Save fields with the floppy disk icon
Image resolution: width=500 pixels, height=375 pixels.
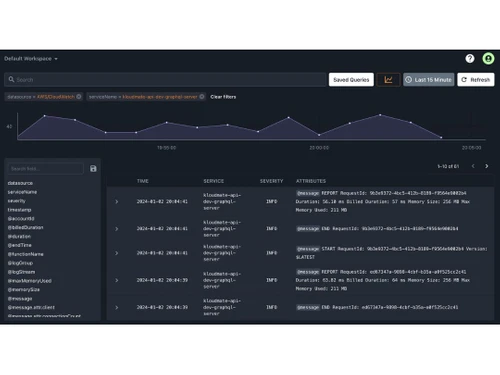point(93,169)
